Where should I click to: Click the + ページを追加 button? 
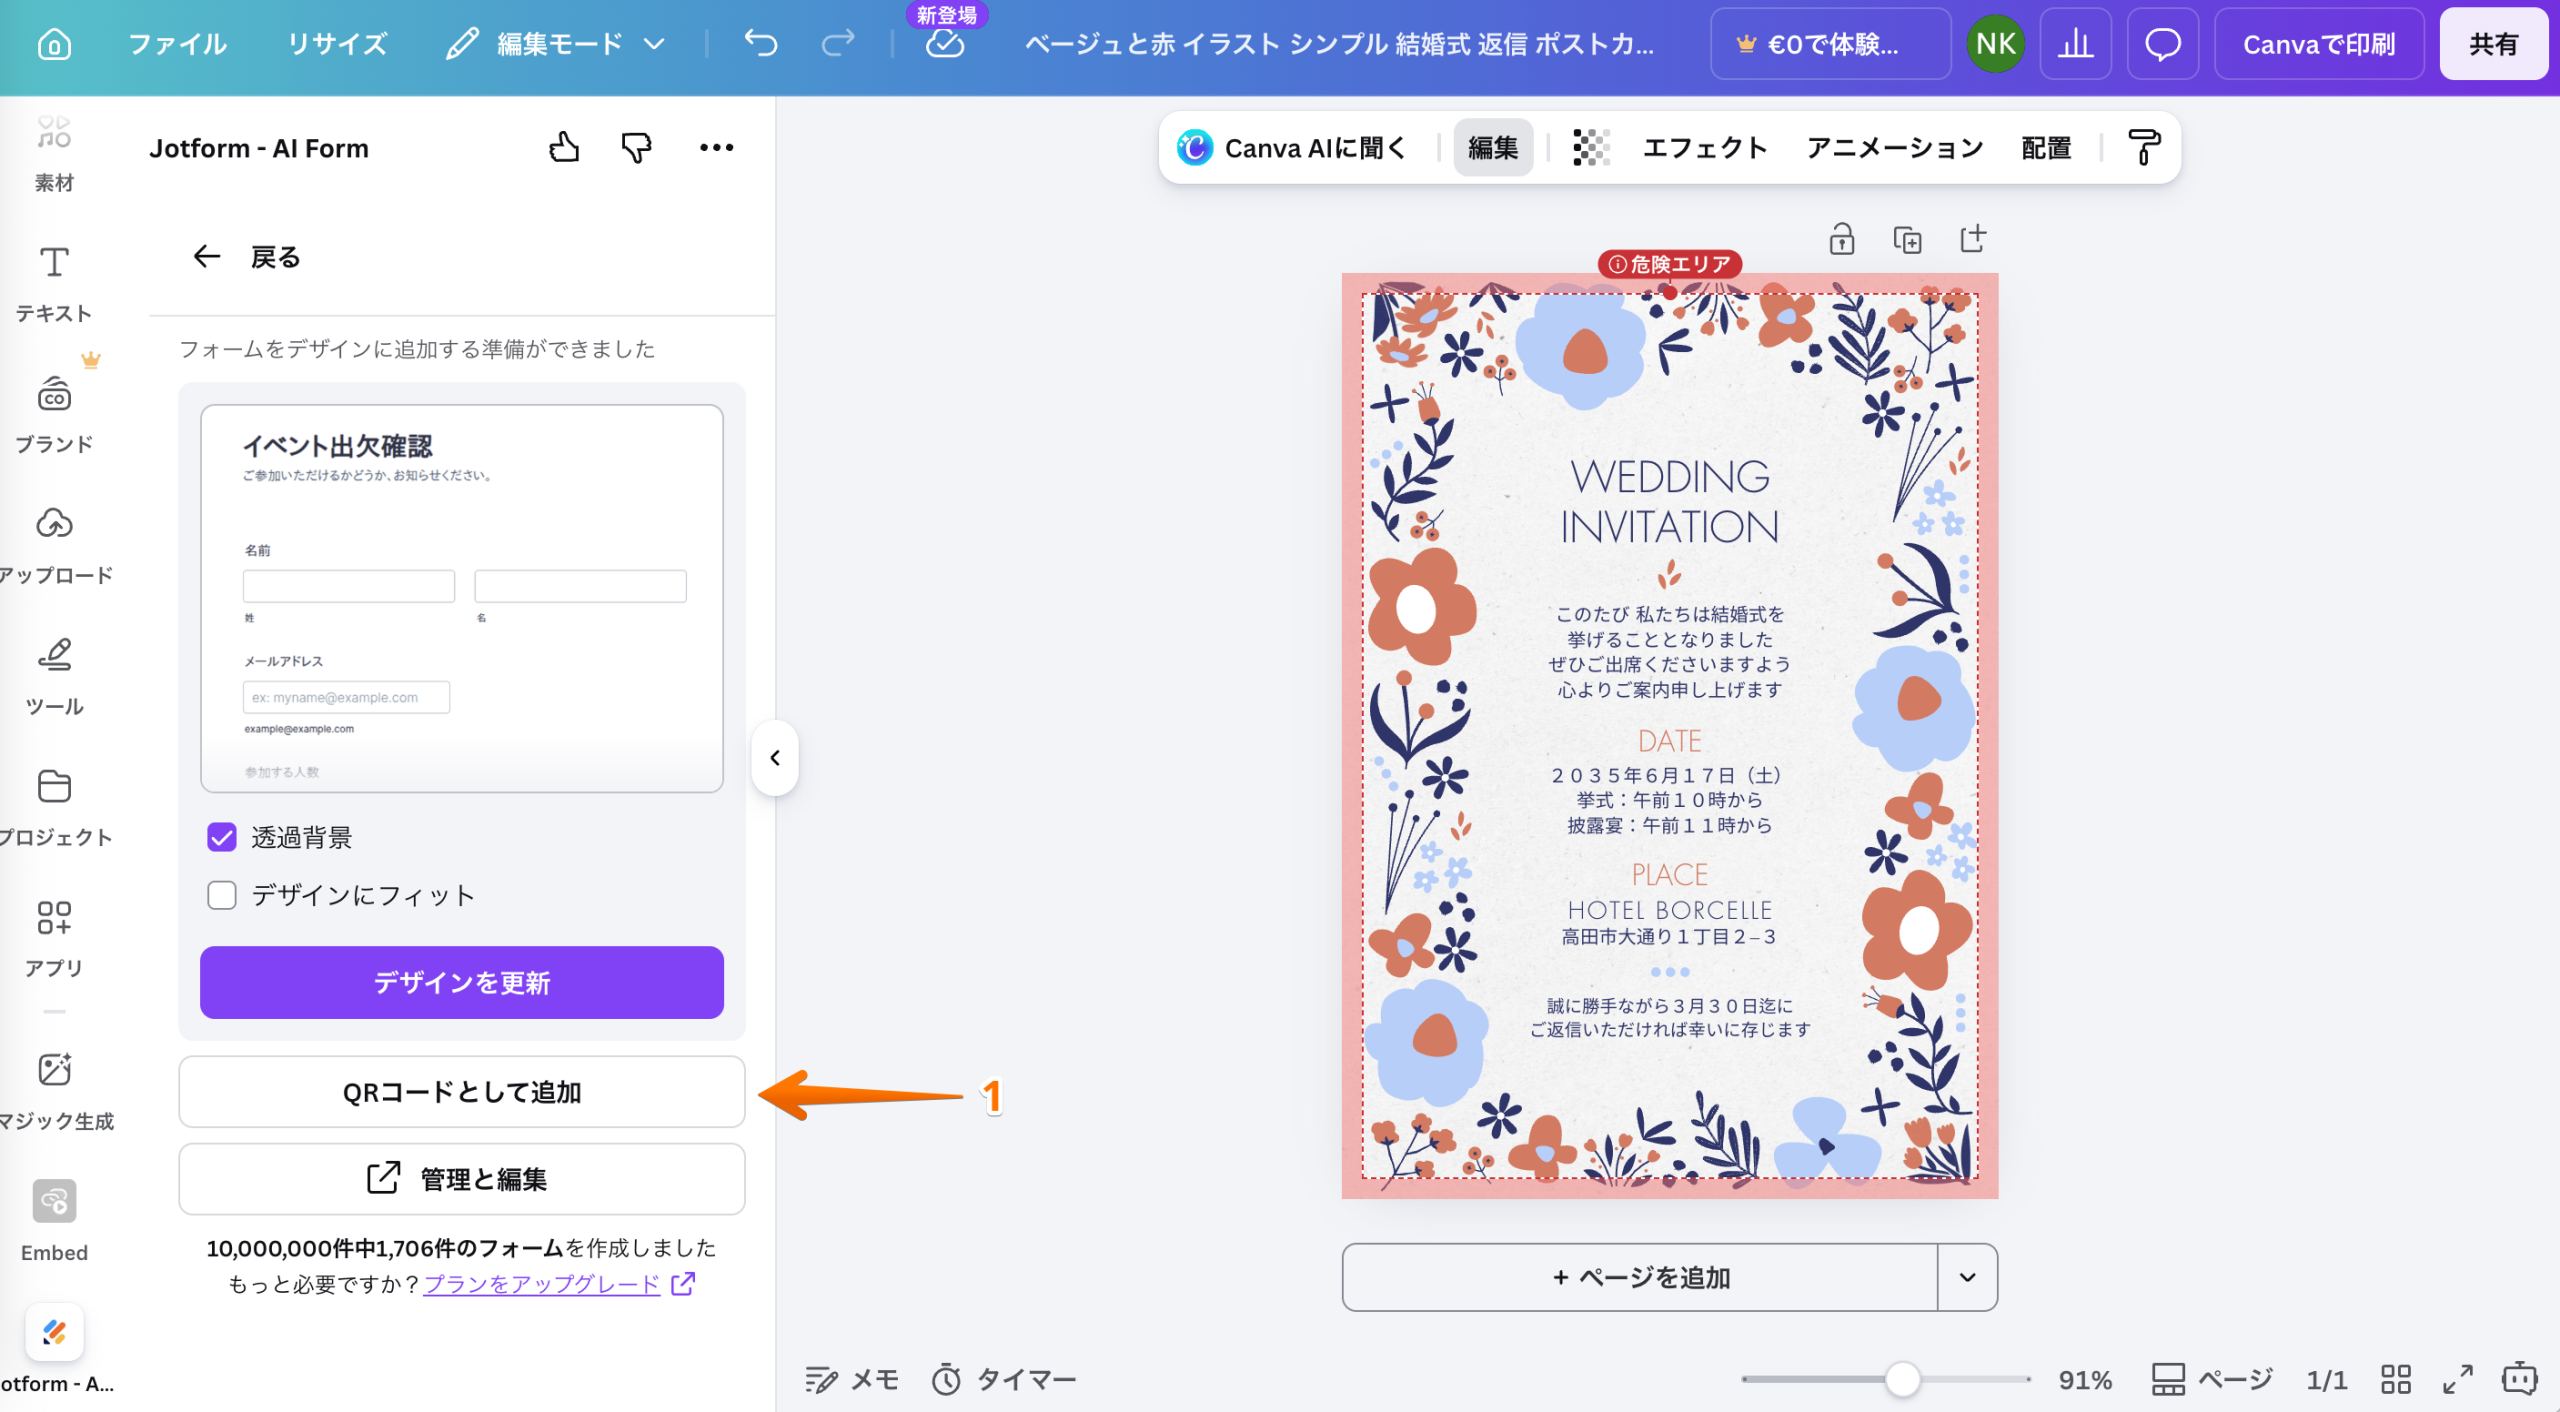[1640, 1278]
